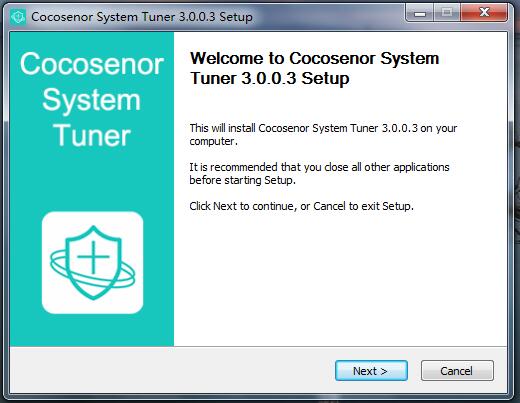
Task: Click the Welcome to Cocosenor System Tuner heading
Action: (x=314, y=68)
